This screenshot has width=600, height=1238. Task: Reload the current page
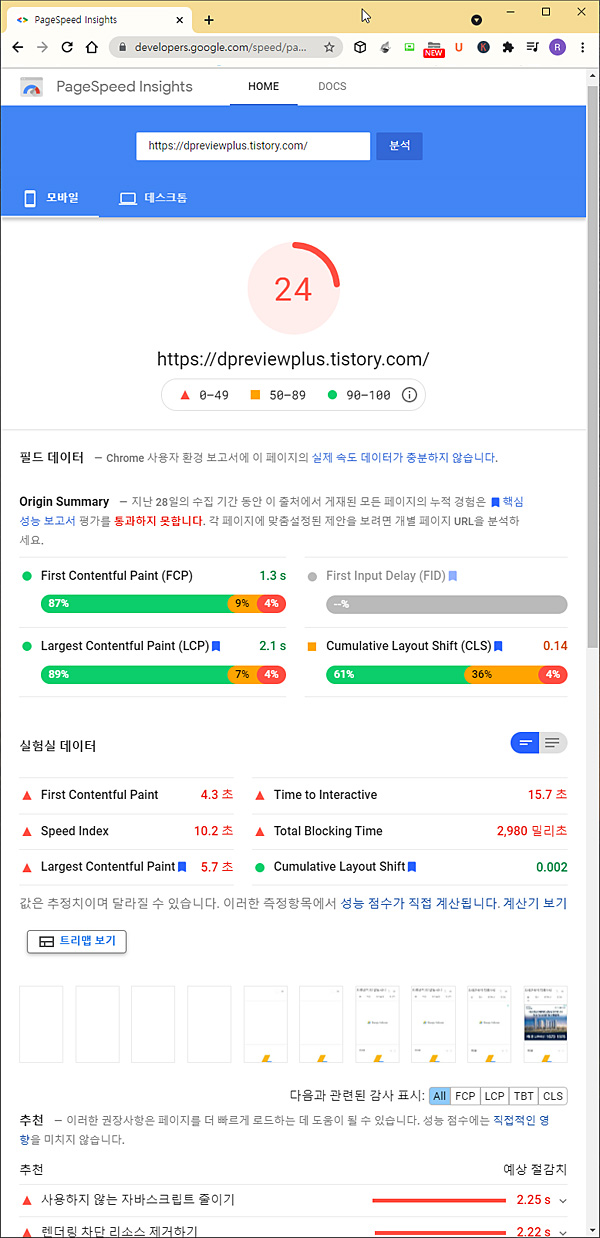coord(67,47)
